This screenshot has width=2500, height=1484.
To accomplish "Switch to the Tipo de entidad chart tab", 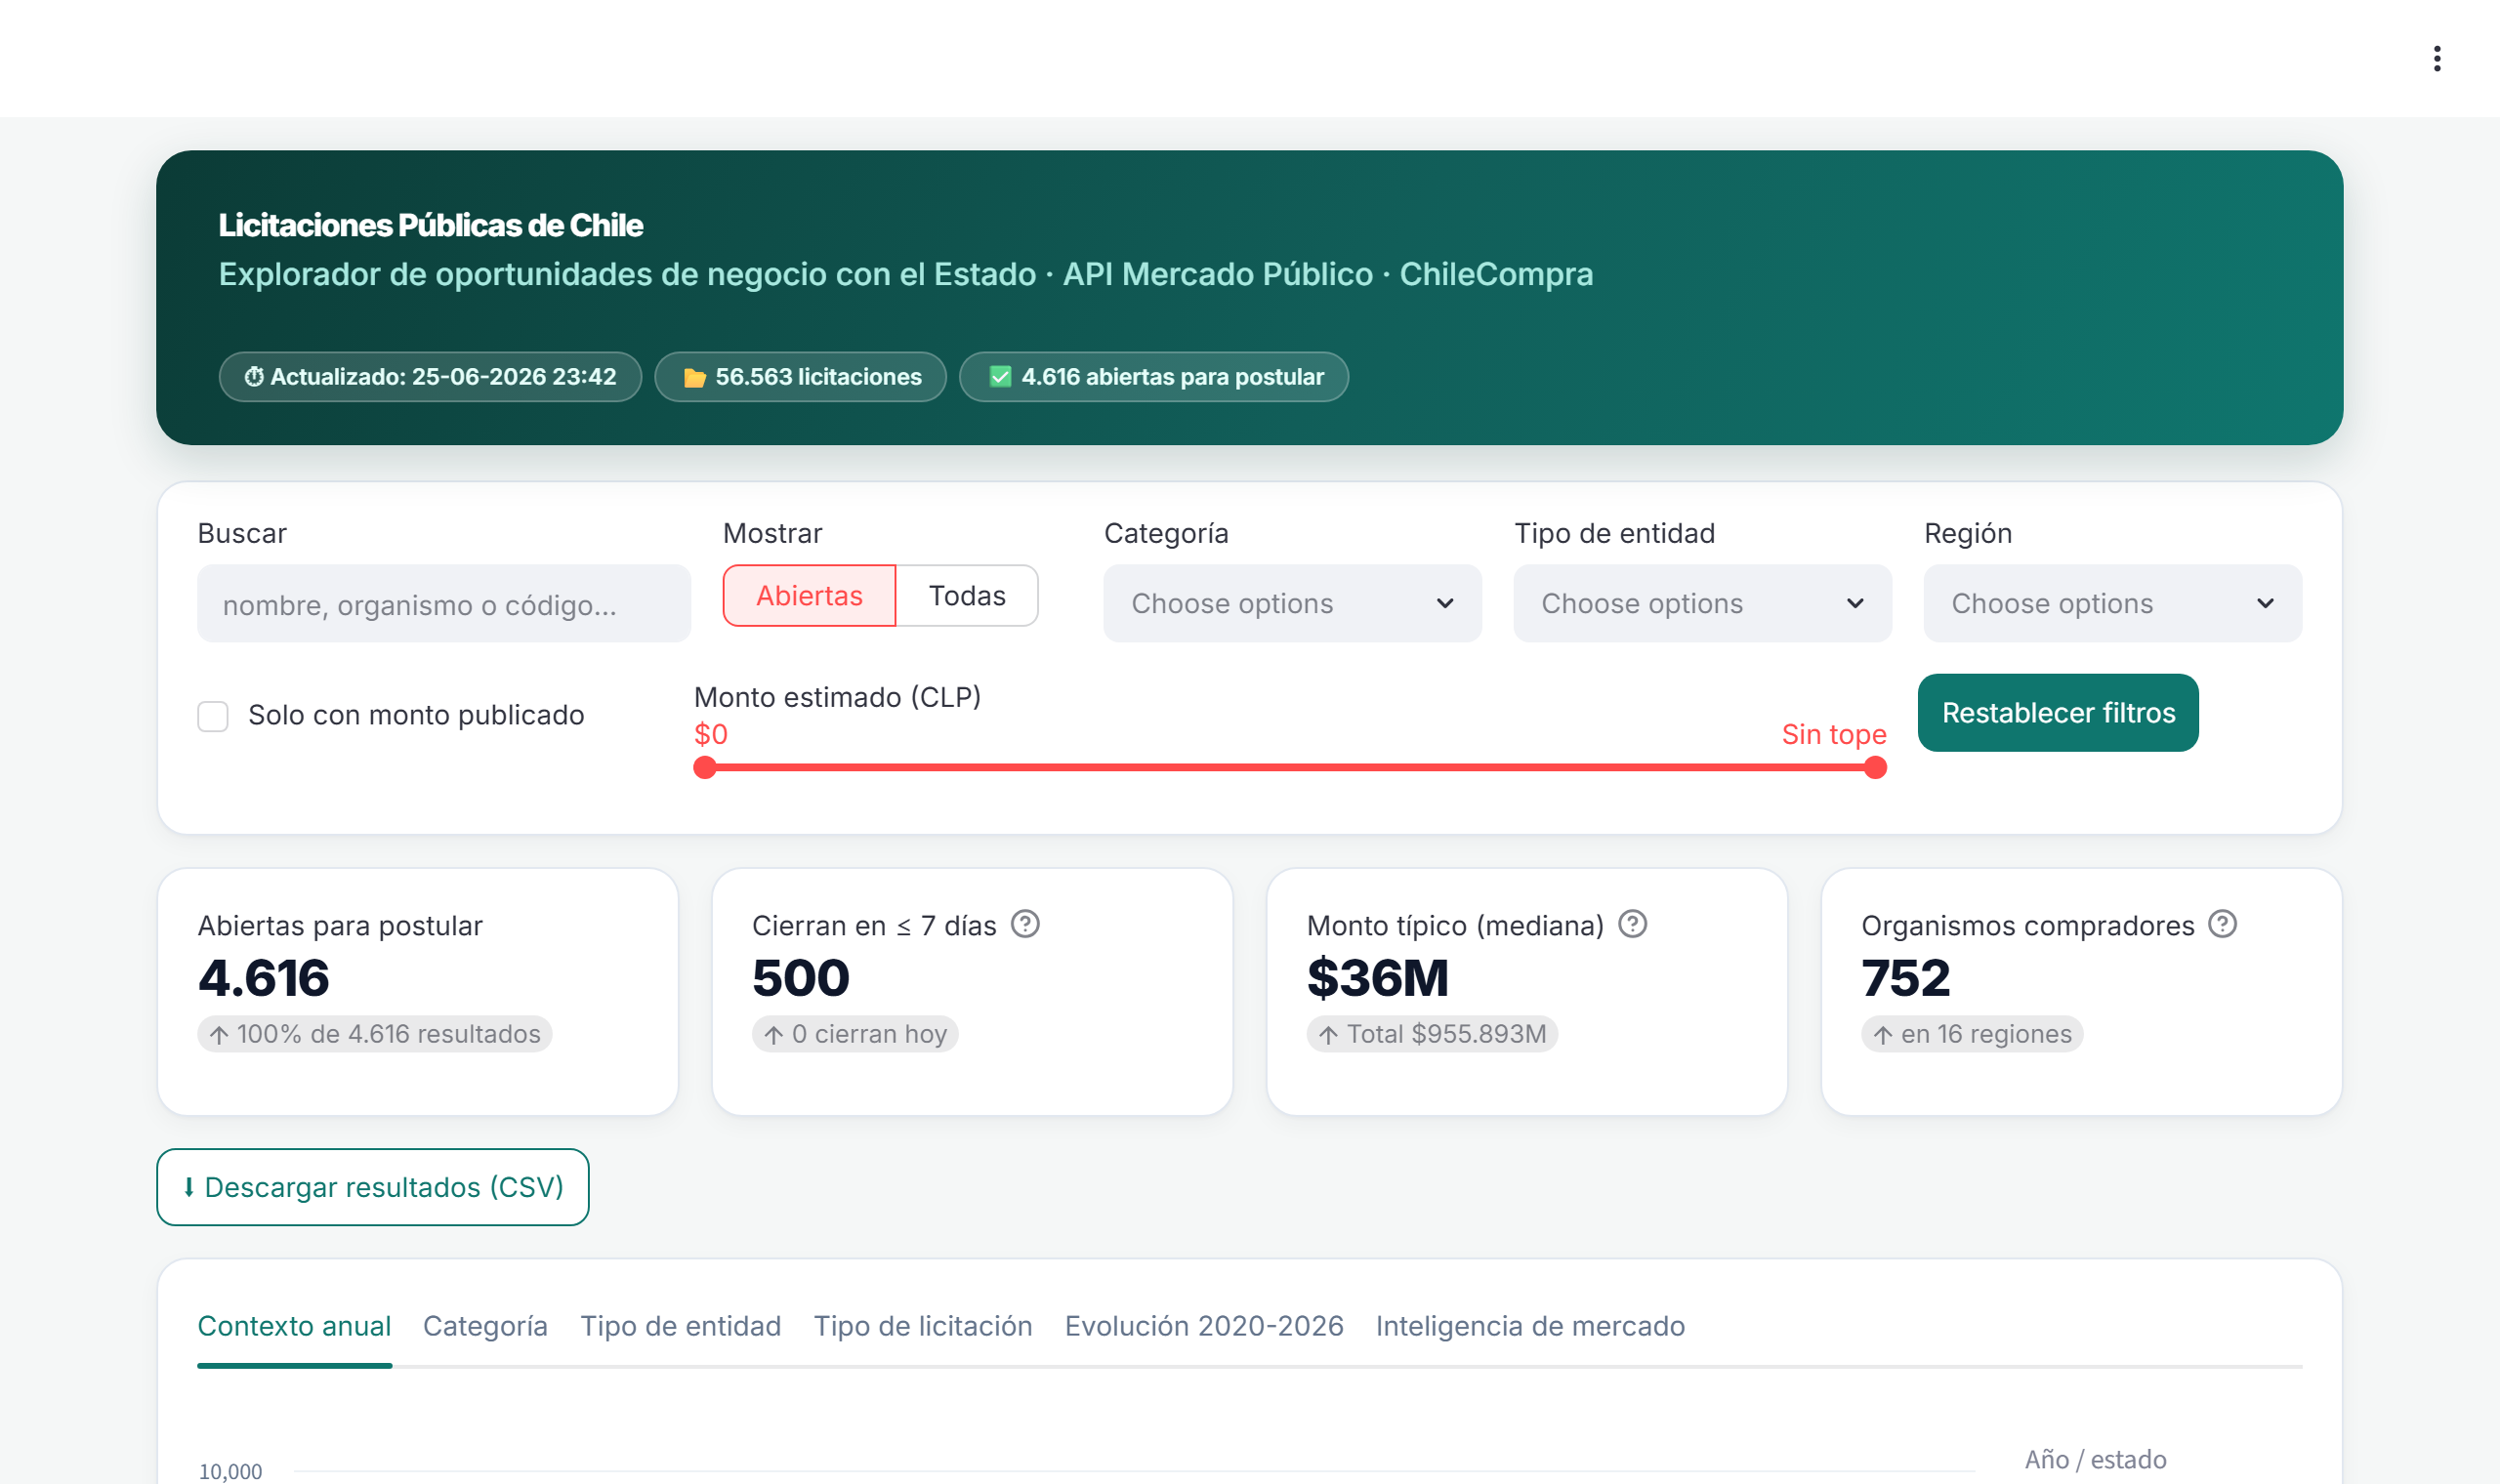I will click(x=680, y=1326).
